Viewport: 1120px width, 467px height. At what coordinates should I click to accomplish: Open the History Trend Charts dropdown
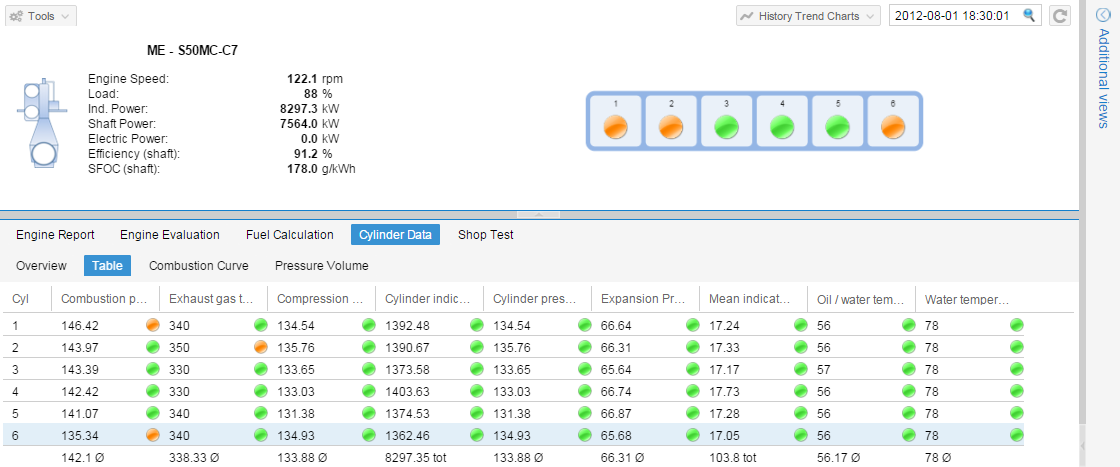click(x=808, y=16)
